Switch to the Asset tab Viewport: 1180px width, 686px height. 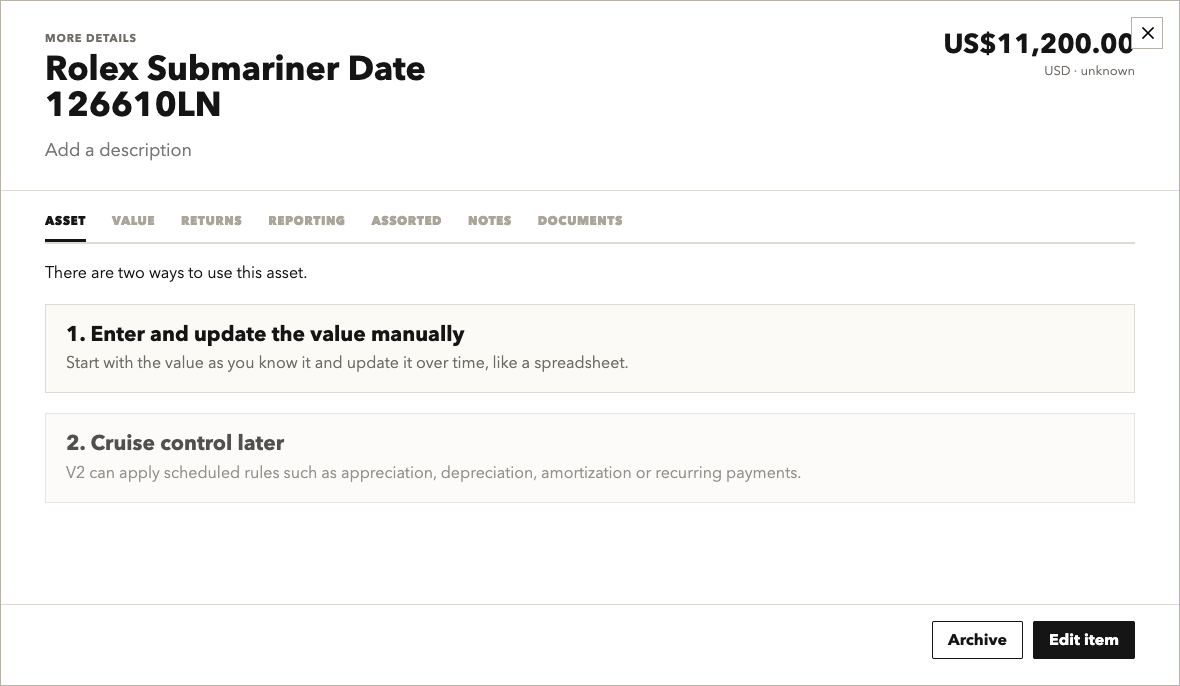(x=65, y=220)
